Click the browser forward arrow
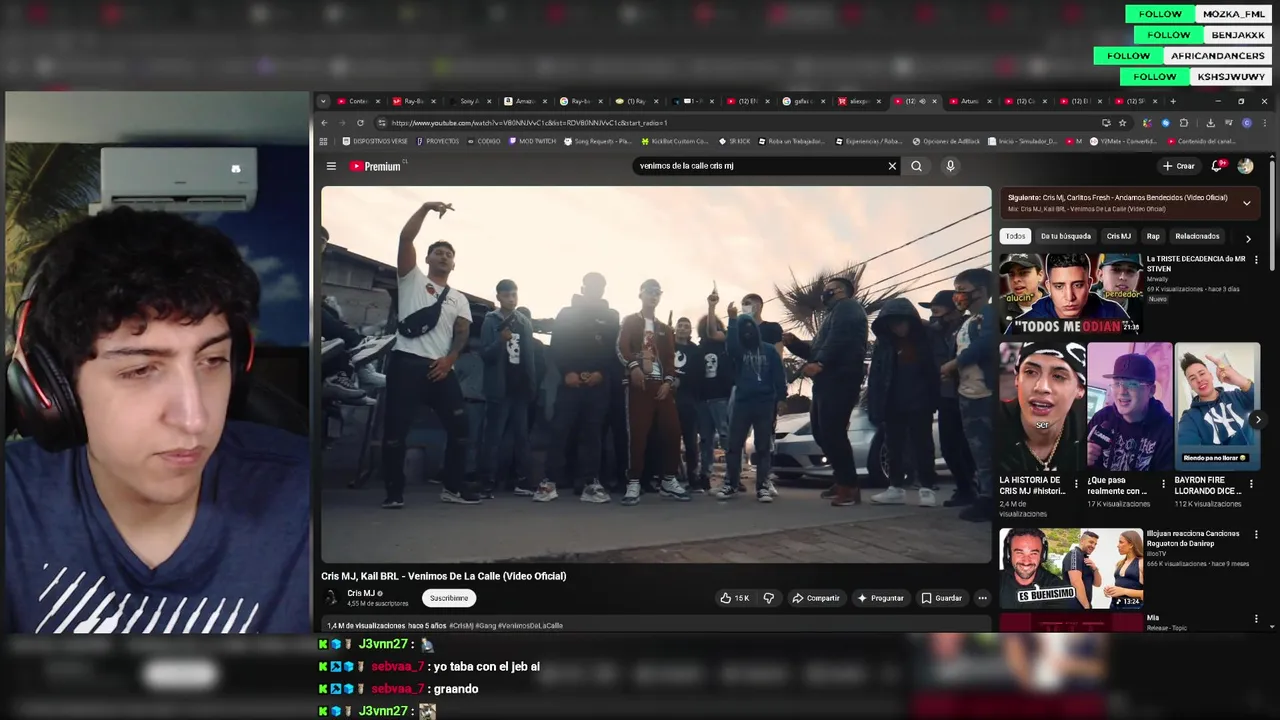The image size is (1280, 720). [x=342, y=123]
